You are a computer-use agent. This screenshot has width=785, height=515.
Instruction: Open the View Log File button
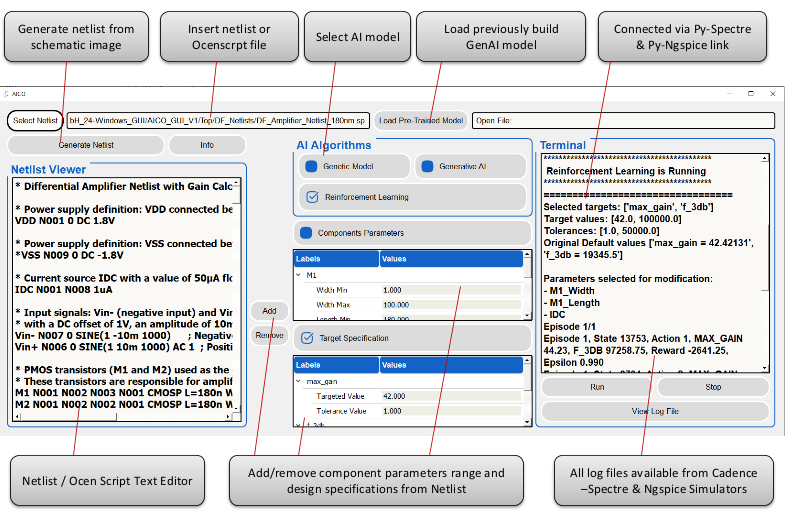[x=655, y=411]
